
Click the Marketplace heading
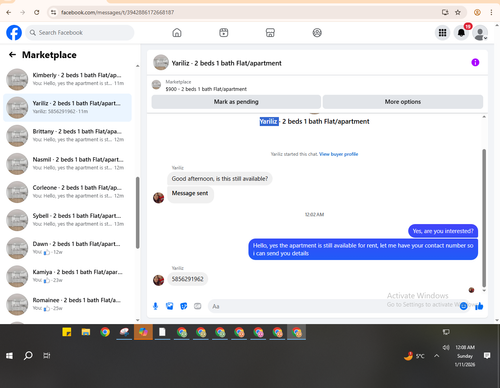[49, 55]
